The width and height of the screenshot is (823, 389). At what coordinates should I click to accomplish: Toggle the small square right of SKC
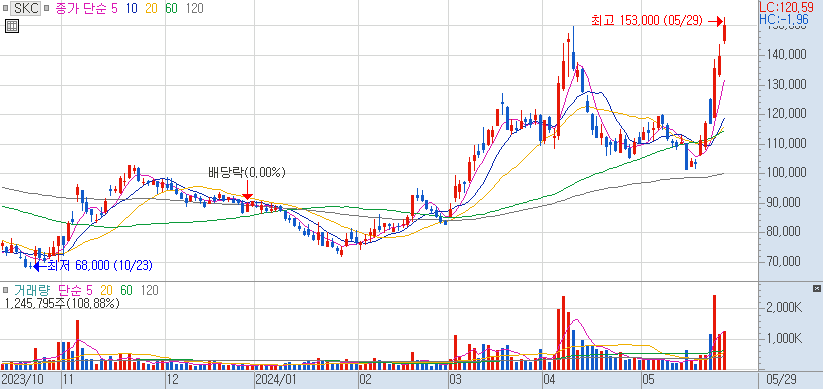click(47, 8)
